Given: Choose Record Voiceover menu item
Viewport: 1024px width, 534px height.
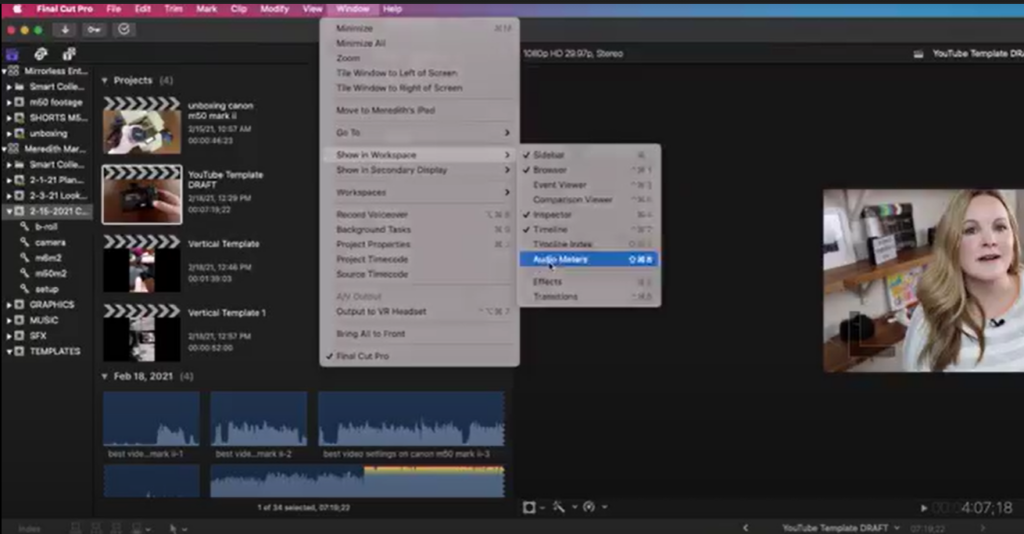Looking at the screenshot, I should [x=419, y=215].
